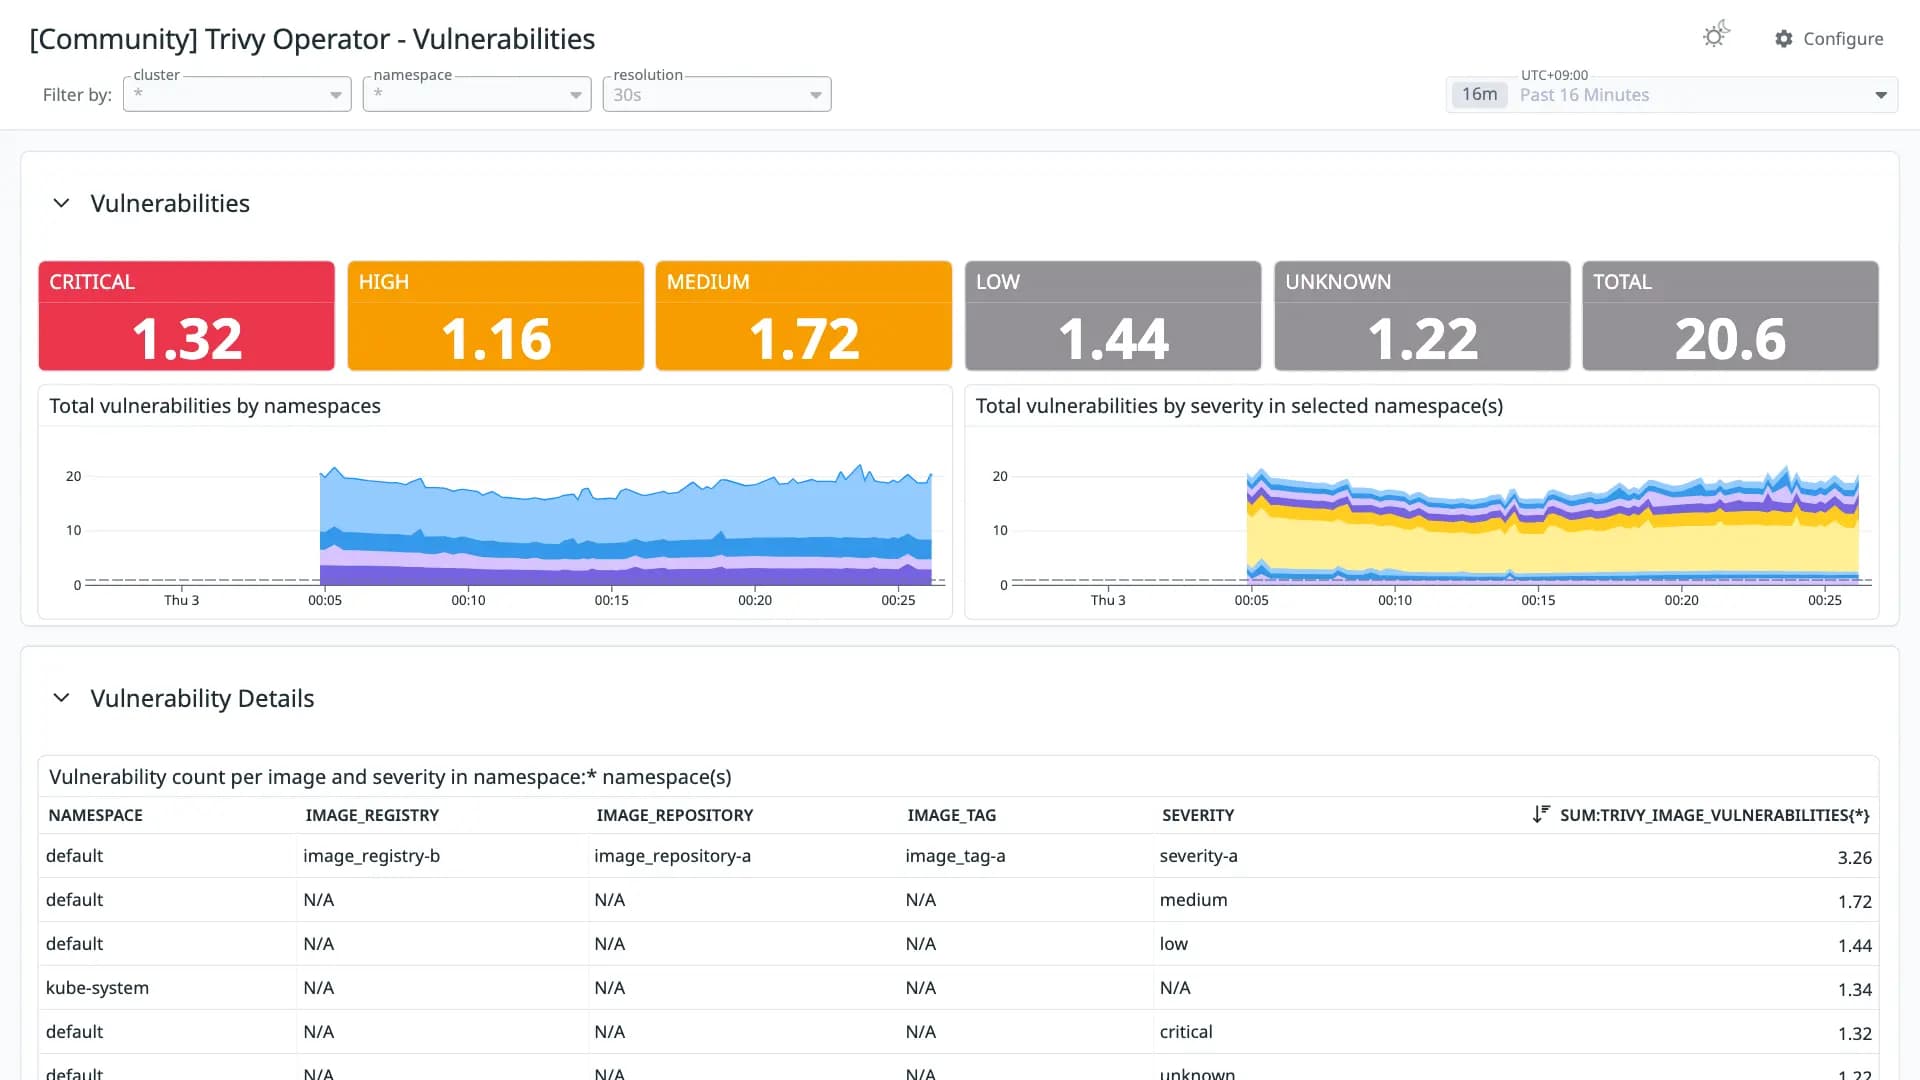Sort by NAMESPACE column header
Screen dimensions: 1920x1080
pos(96,815)
